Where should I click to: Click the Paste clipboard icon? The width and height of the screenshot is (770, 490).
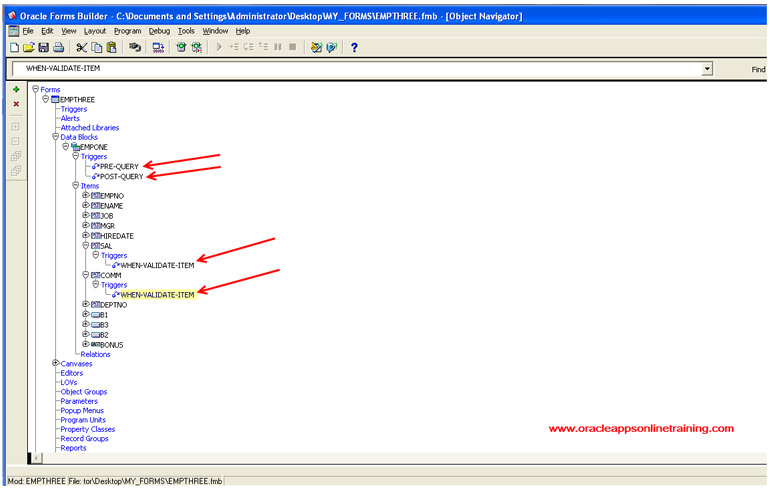tap(111, 48)
